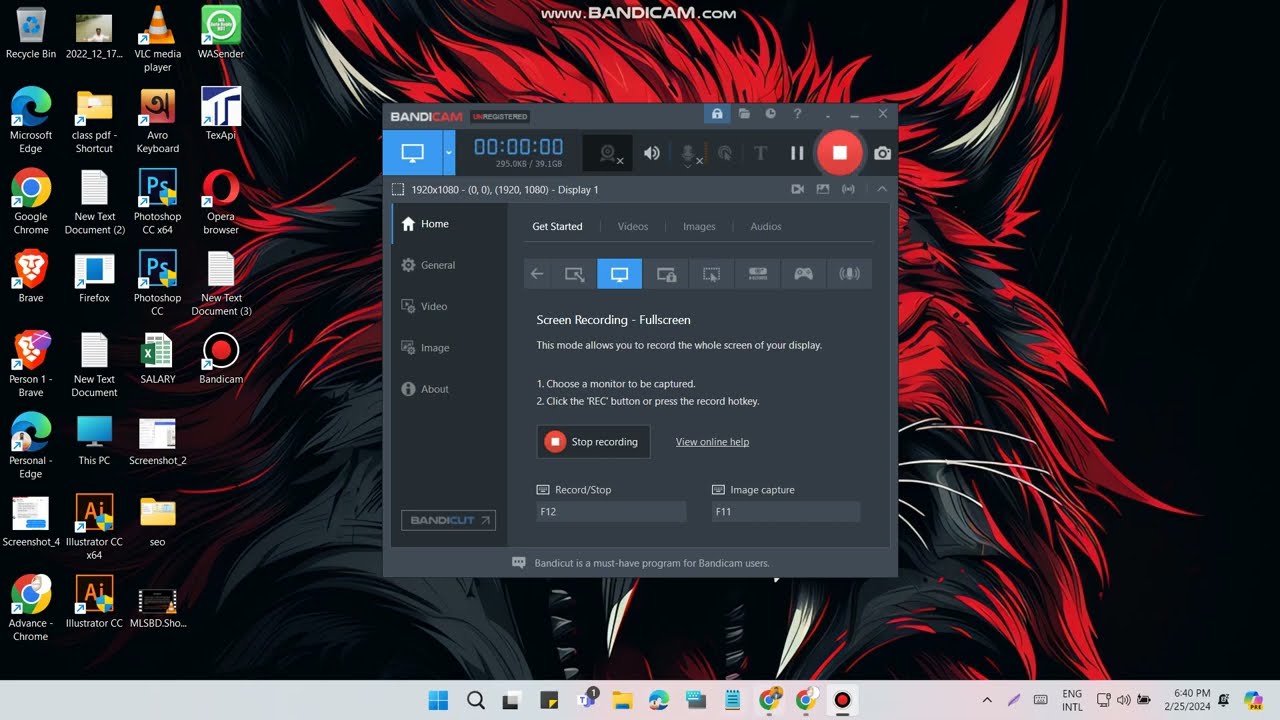Click the Stop recording button

(593, 442)
